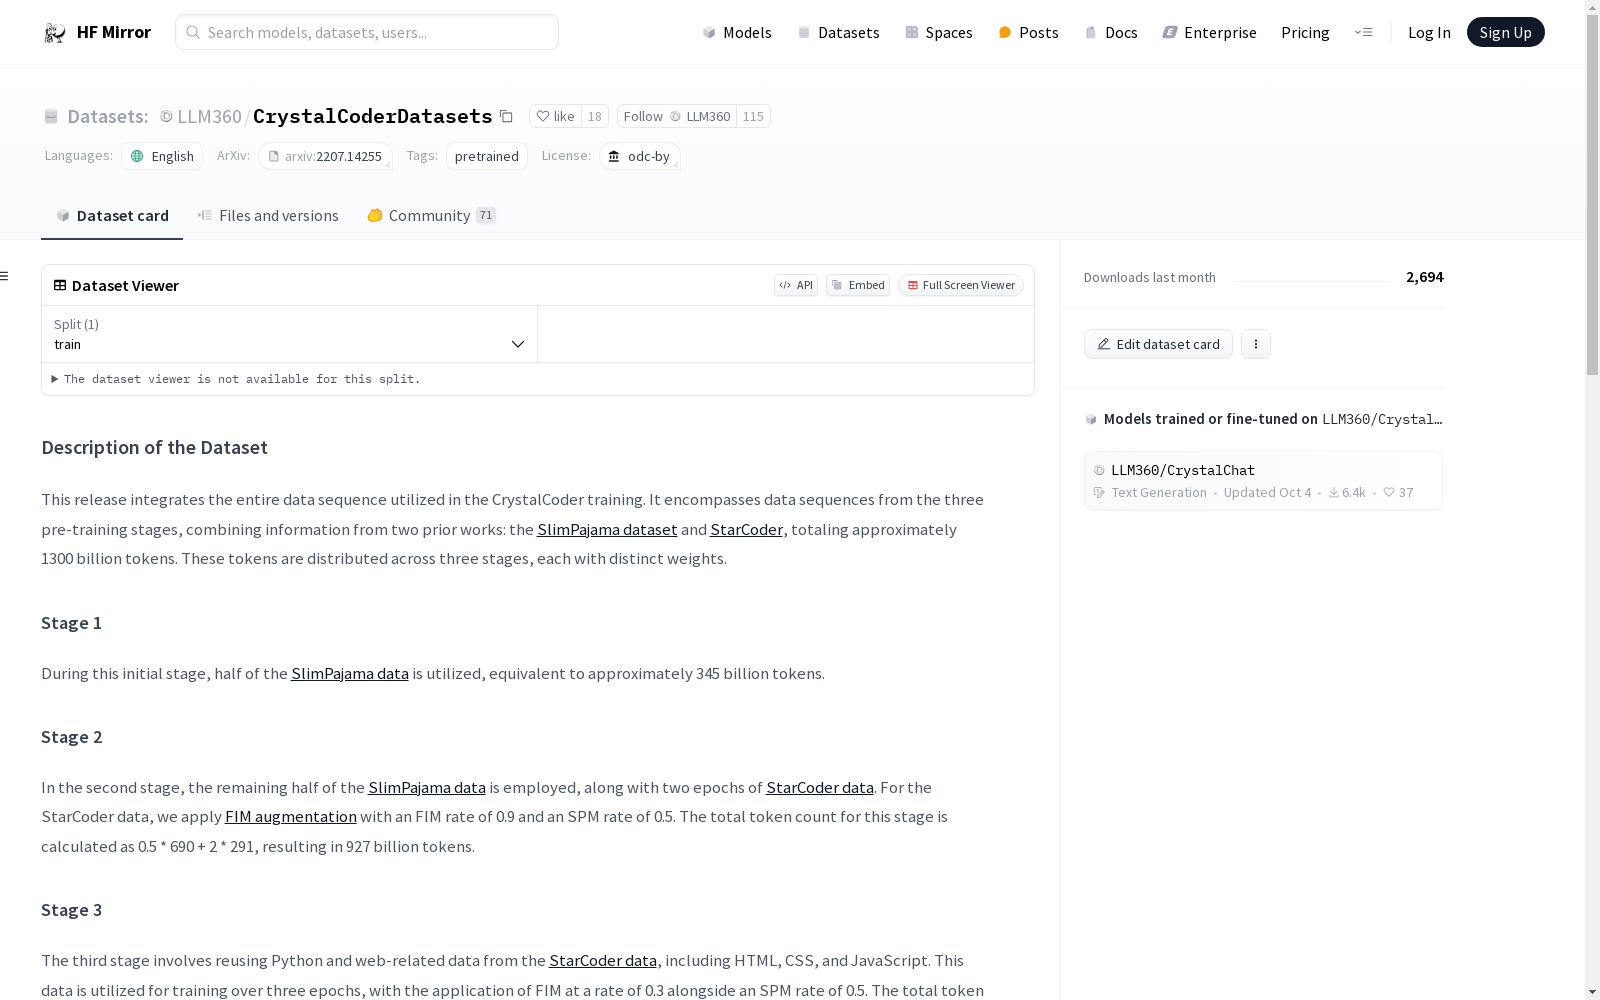Click the Stage 3 heading
The image size is (1600, 1000).
point(71,911)
